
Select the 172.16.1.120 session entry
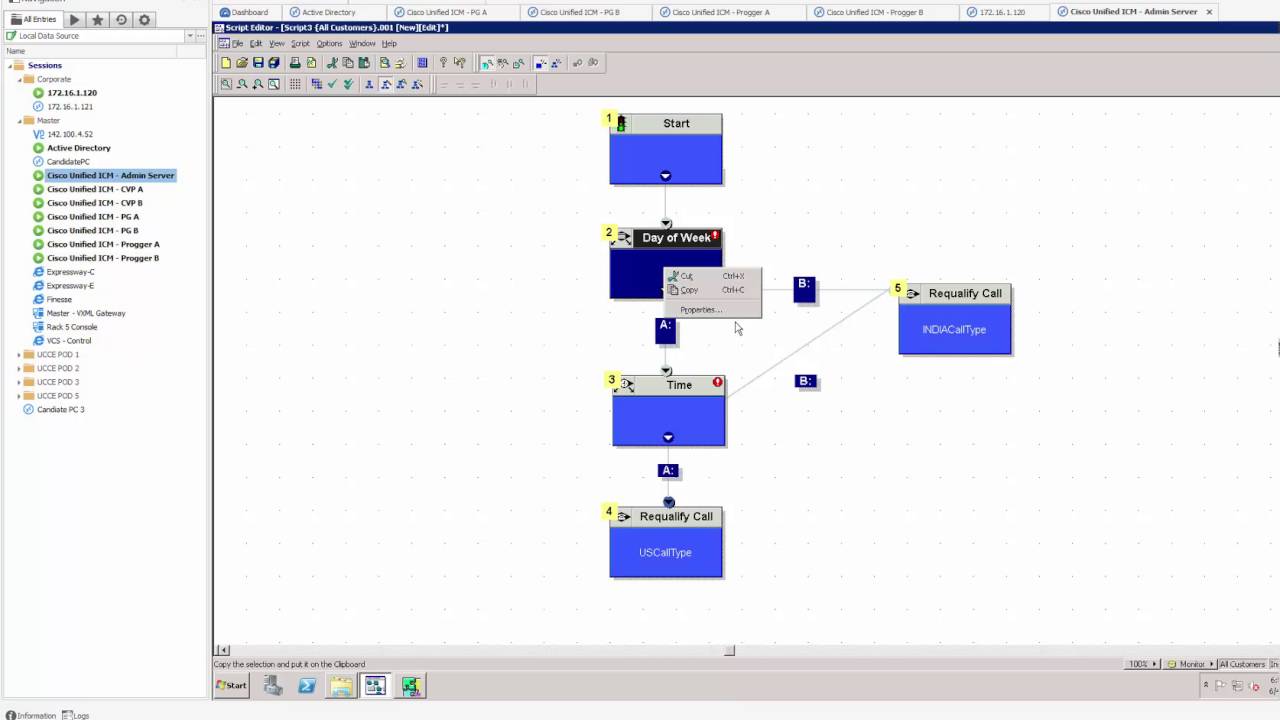tap(72, 93)
